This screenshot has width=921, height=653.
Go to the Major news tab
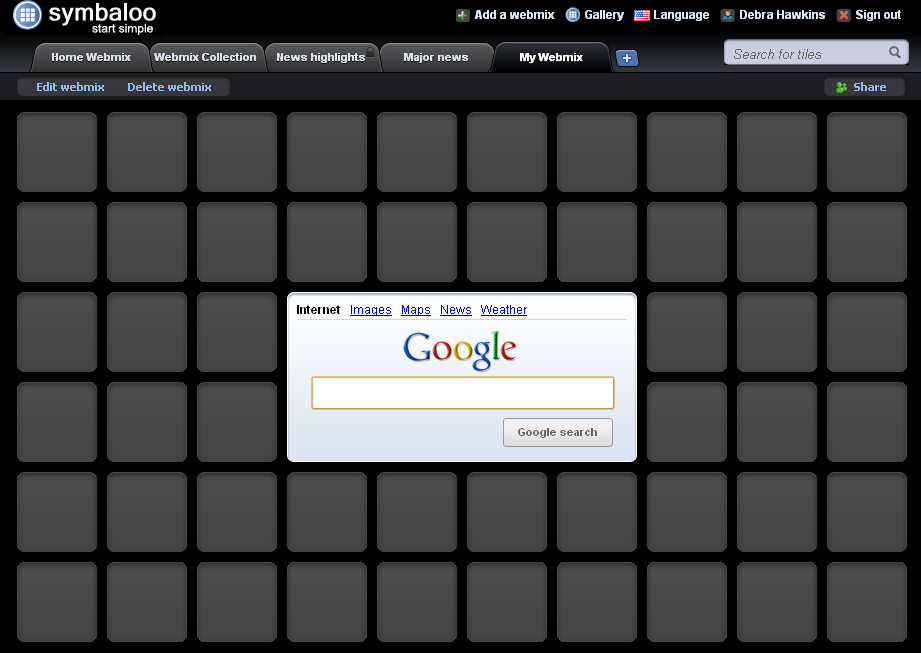pyautogui.click(x=436, y=58)
